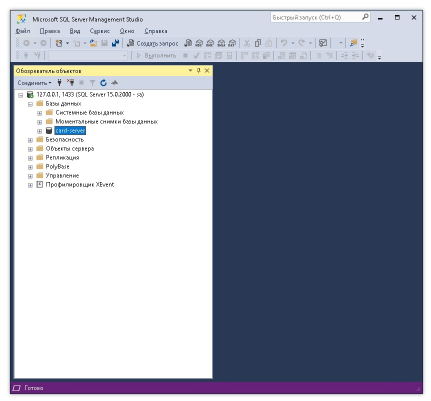
Task: Open the available databases combo box
Action: point(88,56)
